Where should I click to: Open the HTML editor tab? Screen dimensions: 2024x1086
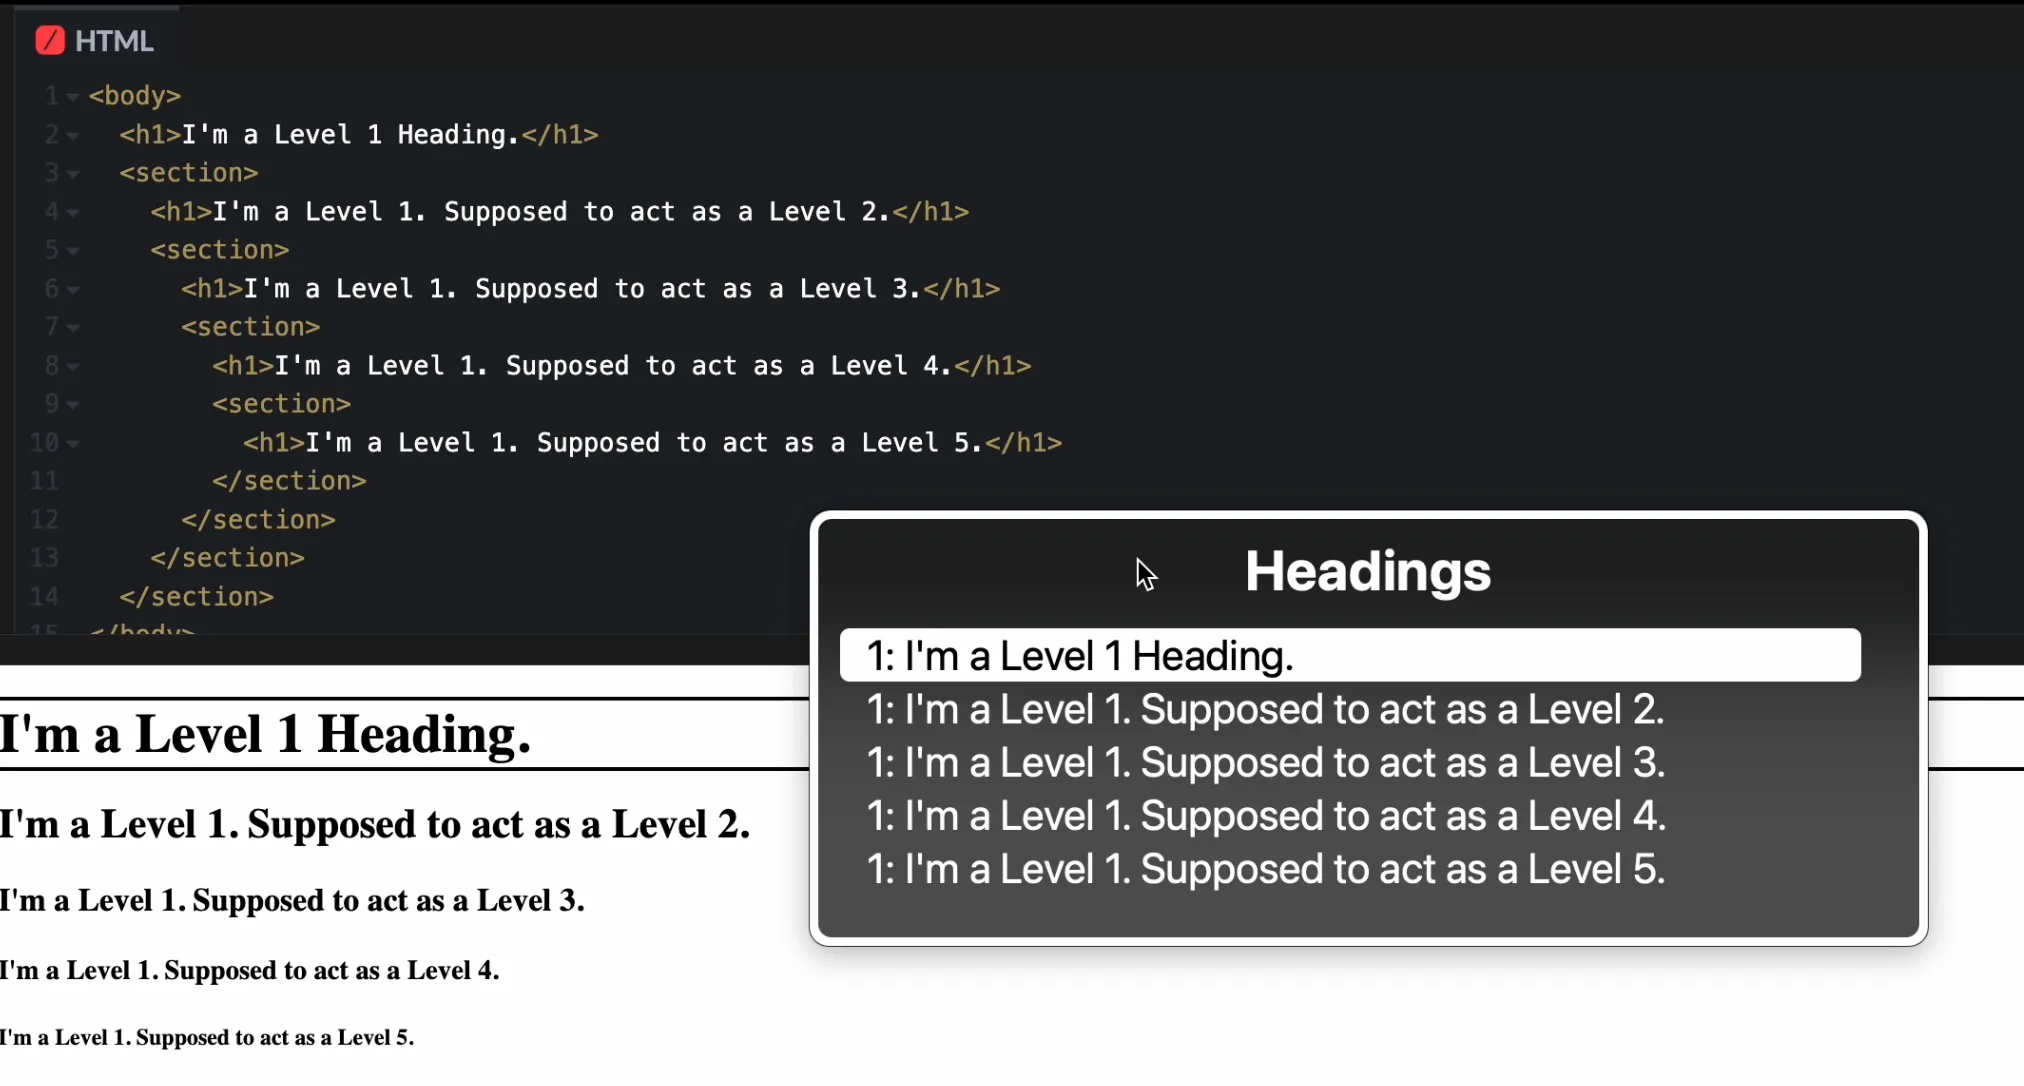95,40
